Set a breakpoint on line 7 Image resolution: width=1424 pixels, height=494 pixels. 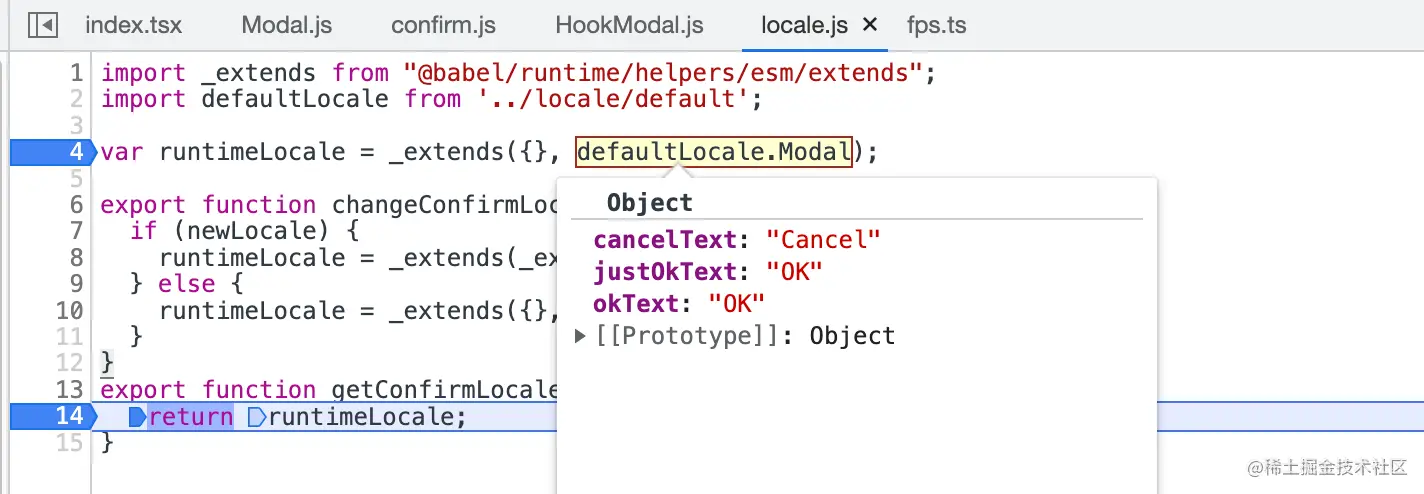(x=76, y=231)
